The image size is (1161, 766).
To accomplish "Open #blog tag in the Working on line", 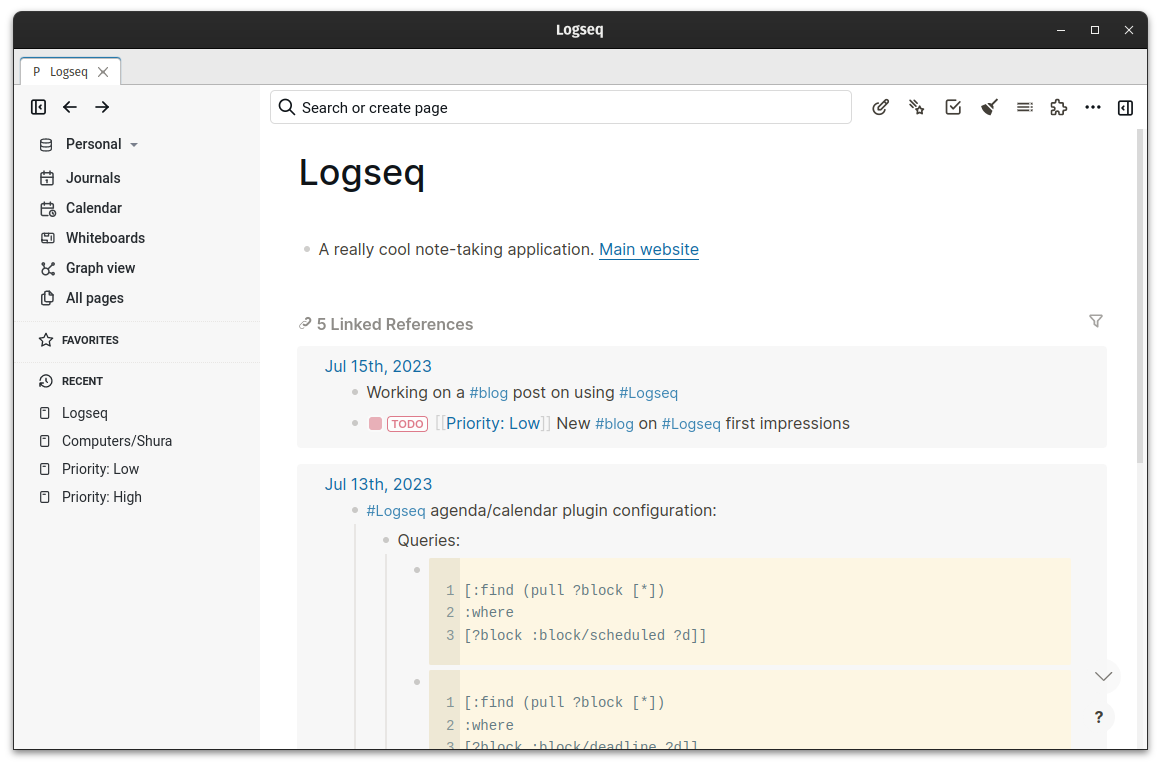I will [x=489, y=393].
